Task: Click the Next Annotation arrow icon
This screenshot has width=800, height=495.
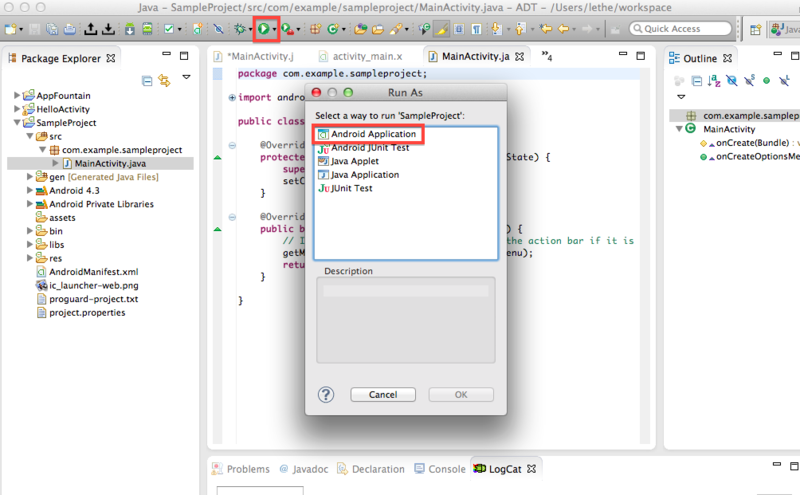Action: [495, 29]
